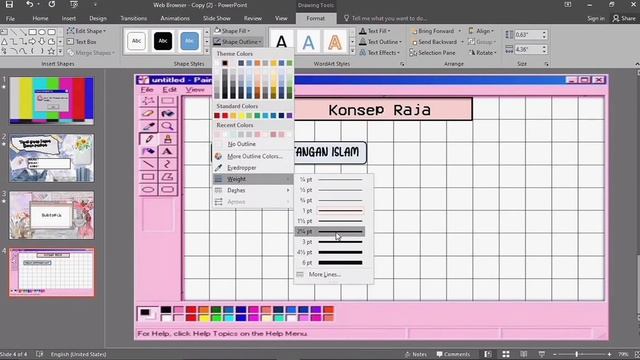The image size is (640, 360).
Task: Open the Dashes submenu
Action: click(x=253, y=190)
